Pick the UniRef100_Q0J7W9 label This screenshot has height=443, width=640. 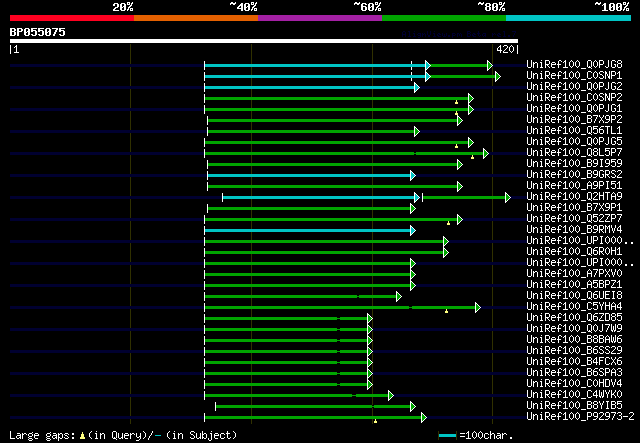point(574,329)
